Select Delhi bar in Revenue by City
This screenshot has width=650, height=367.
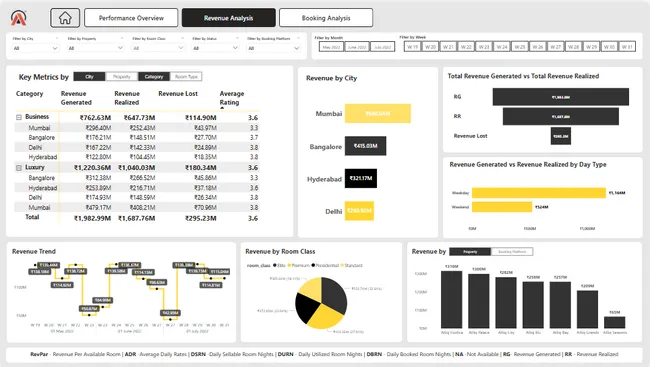[x=359, y=211]
